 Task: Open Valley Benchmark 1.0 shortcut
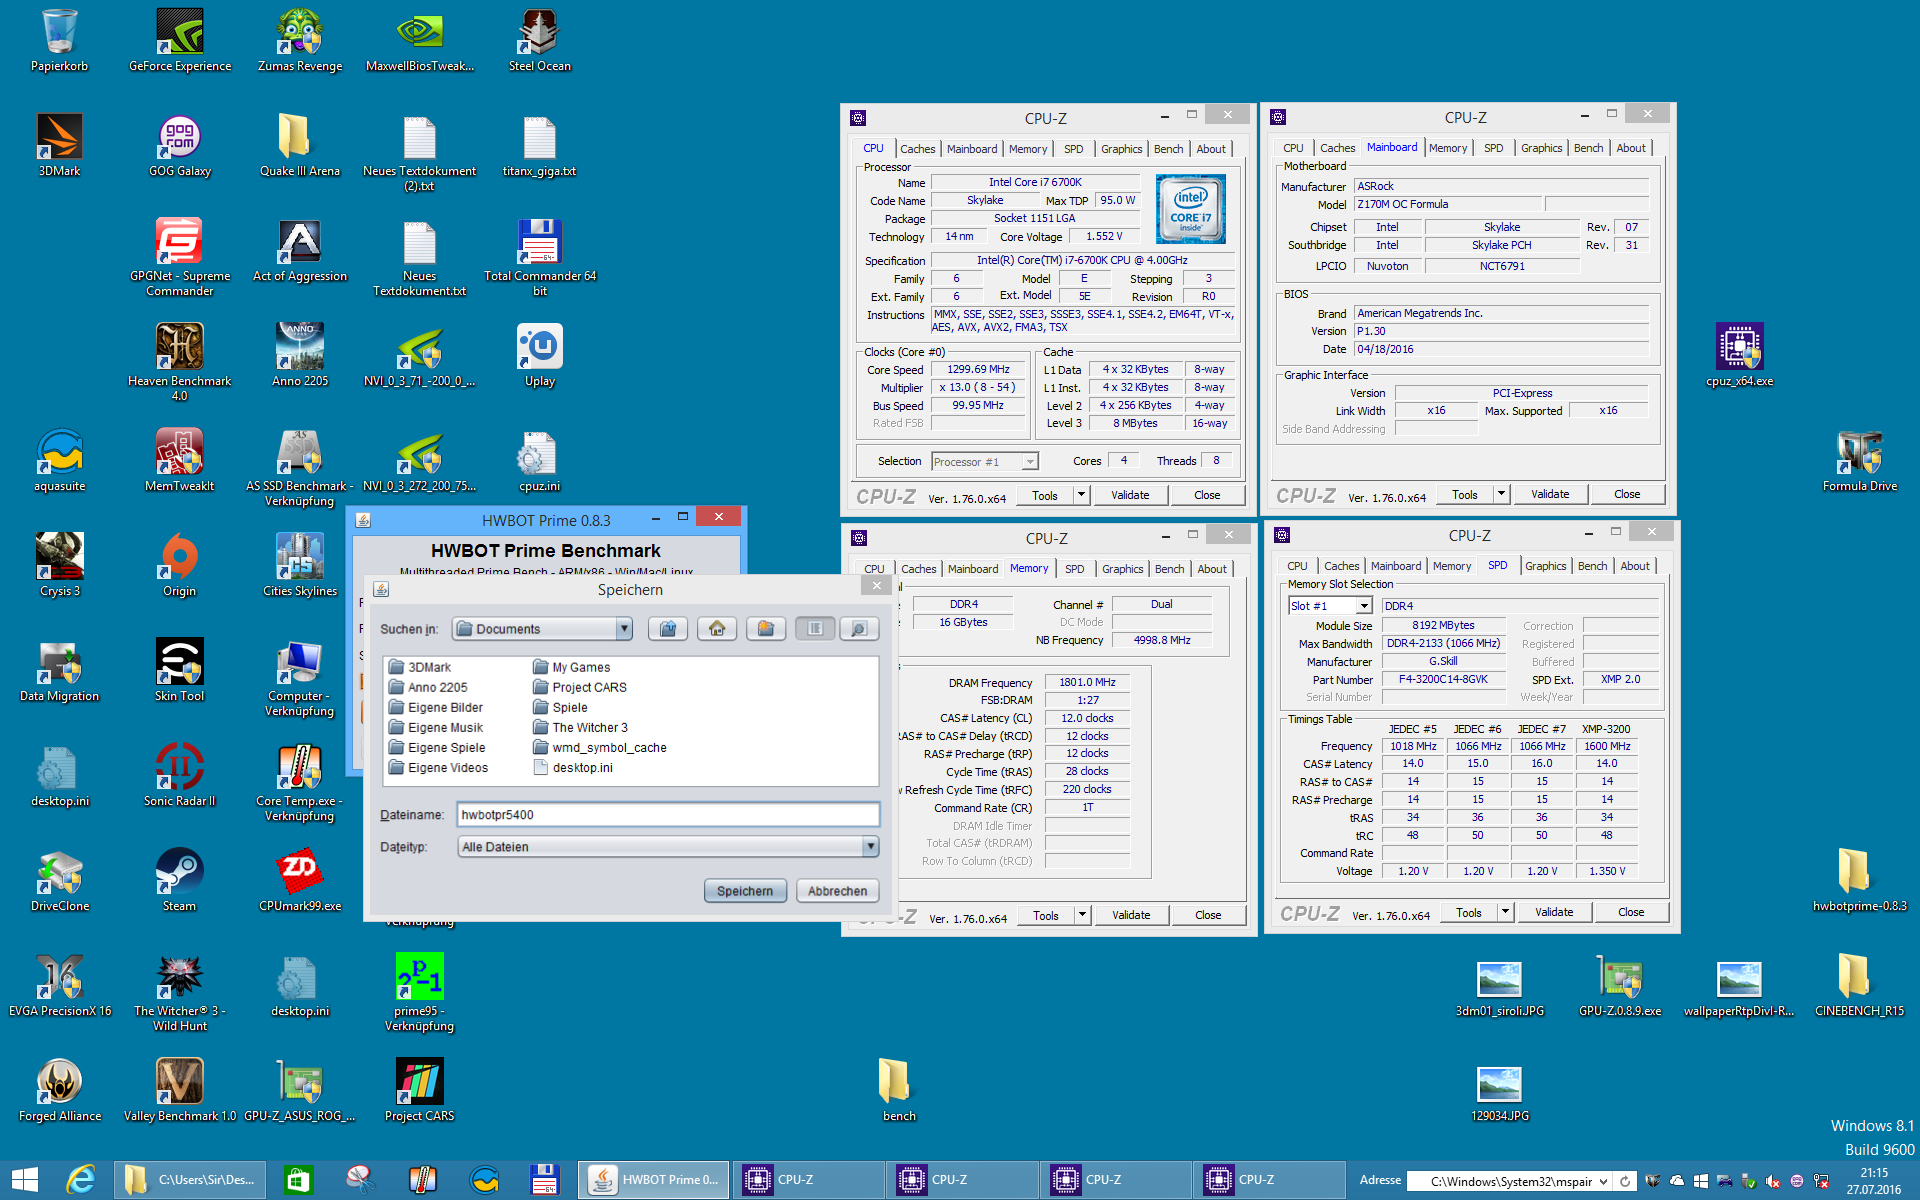click(180, 1089)
